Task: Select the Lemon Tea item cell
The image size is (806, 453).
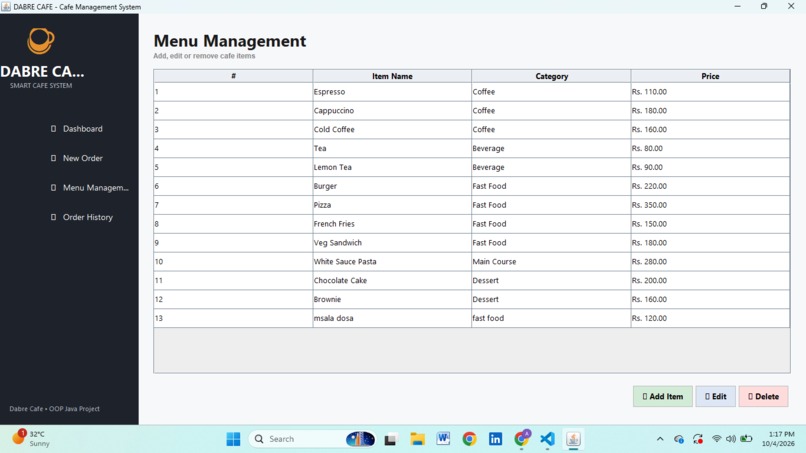Action: click(392, 167)
